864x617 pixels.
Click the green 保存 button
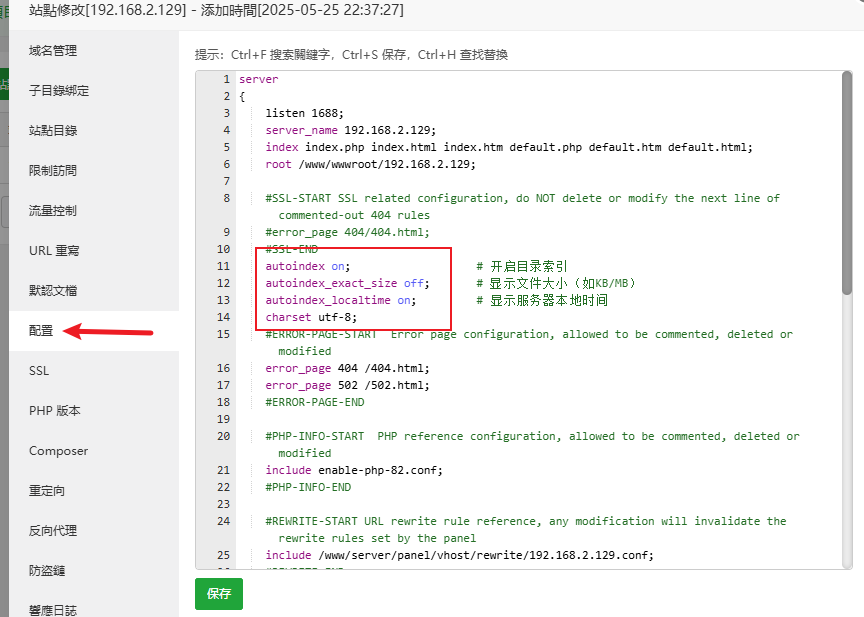tap(218, 594)
